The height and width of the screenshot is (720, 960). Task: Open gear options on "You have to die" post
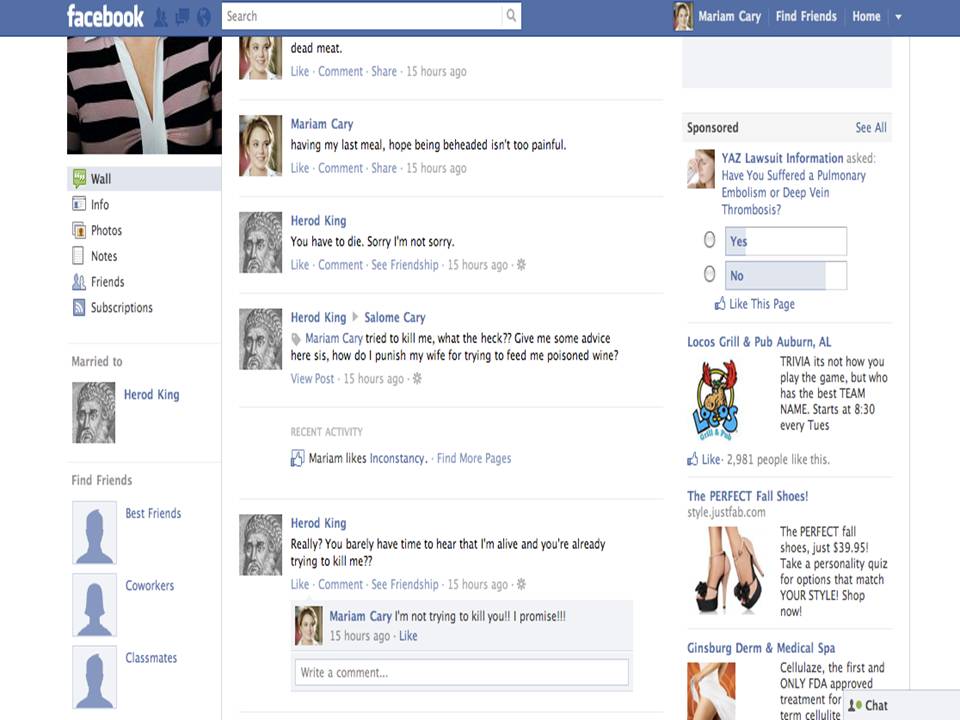coord(521,264)
